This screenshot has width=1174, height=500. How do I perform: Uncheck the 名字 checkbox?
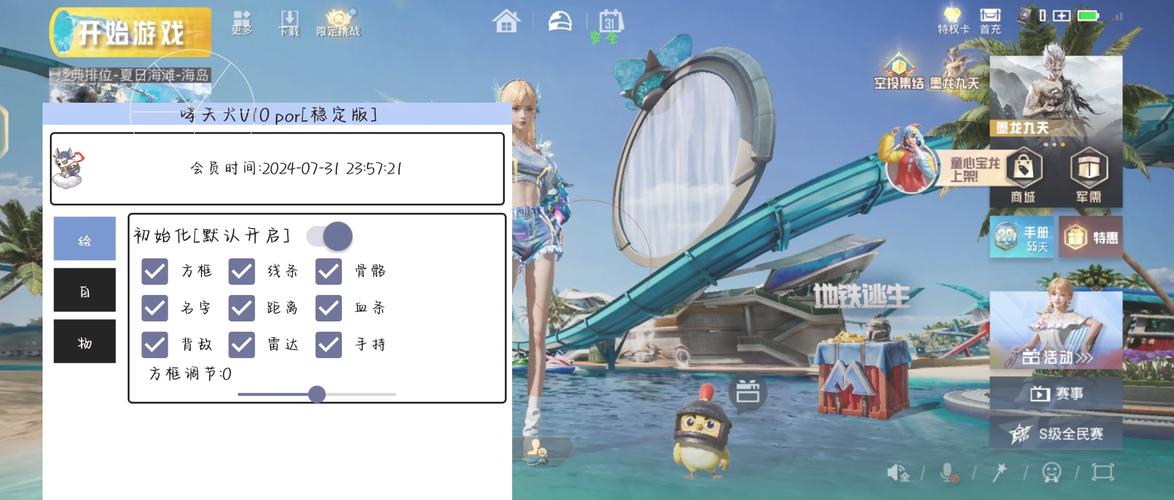coord(155,308)
